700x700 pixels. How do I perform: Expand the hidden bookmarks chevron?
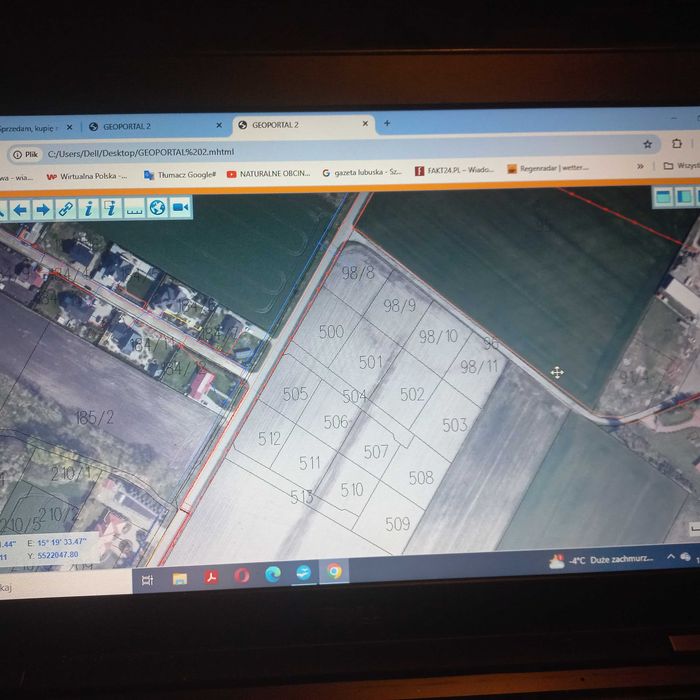pyautogui.click(x=640, y=166)
